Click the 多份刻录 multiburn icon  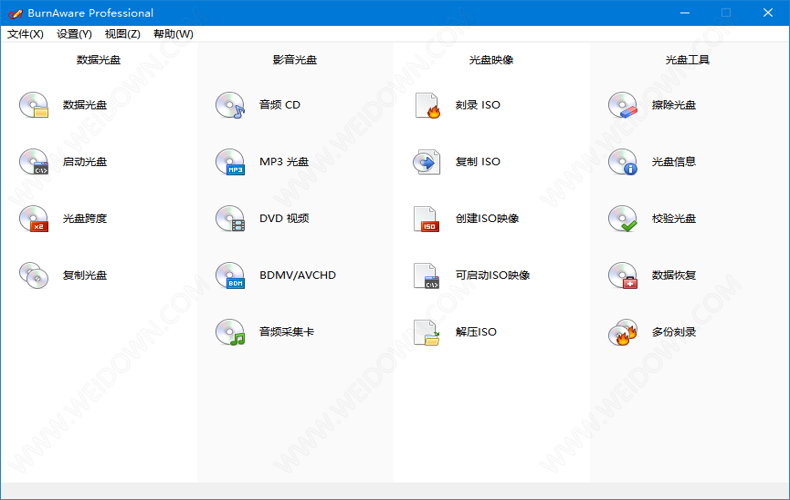(623, 332)
